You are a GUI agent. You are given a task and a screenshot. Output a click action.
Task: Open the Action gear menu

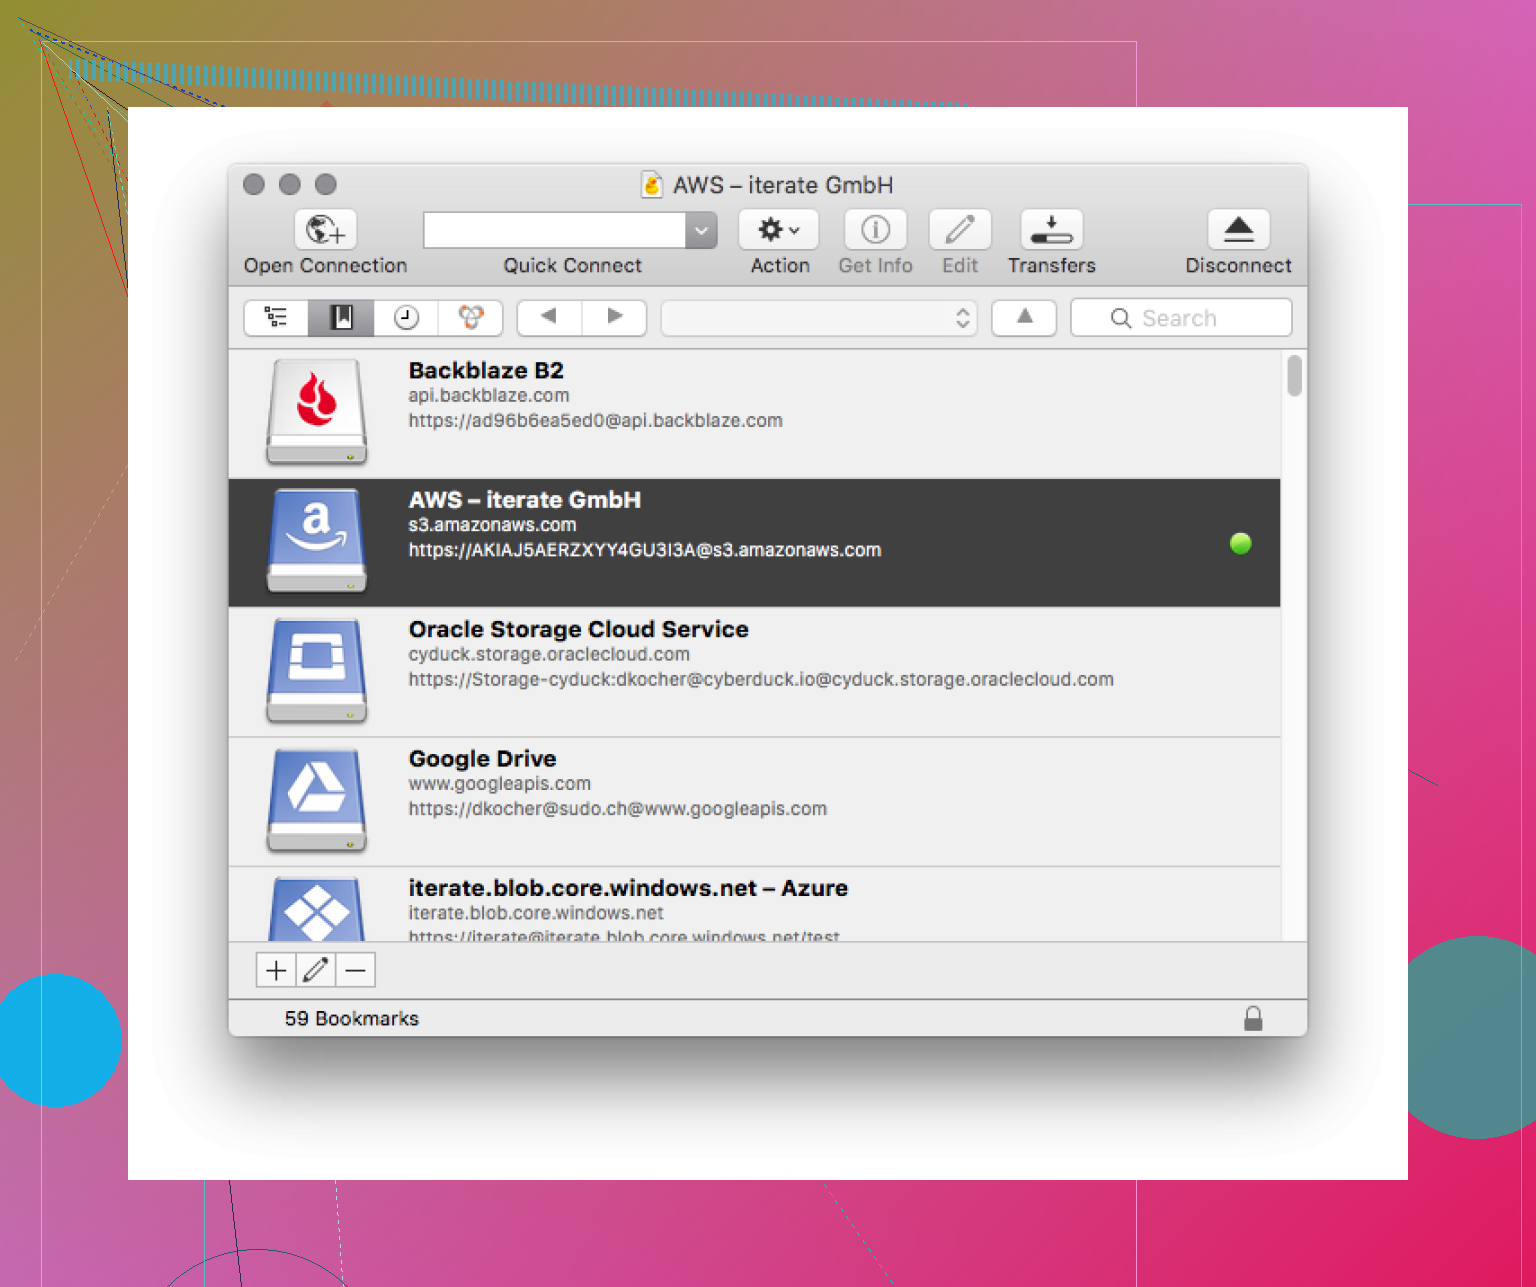point(778,230)
